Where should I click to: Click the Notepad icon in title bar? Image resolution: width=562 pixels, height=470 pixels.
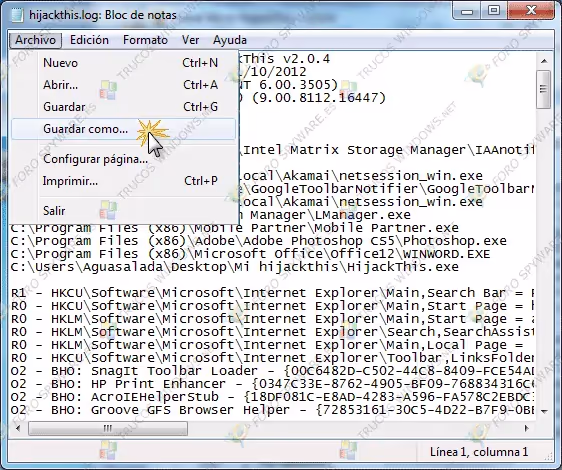point(17,15)
